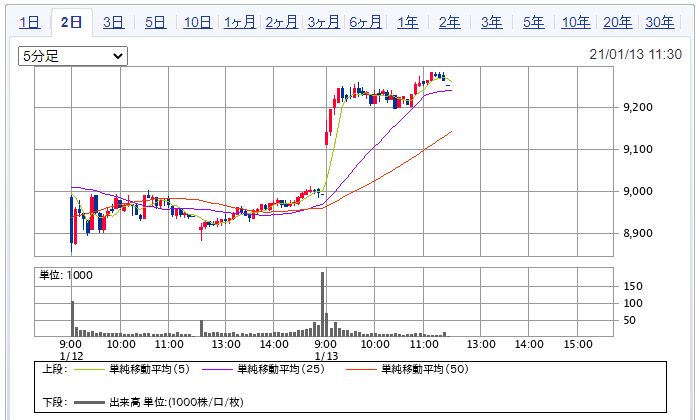Switch to the 10年 chart

point(576,22)
